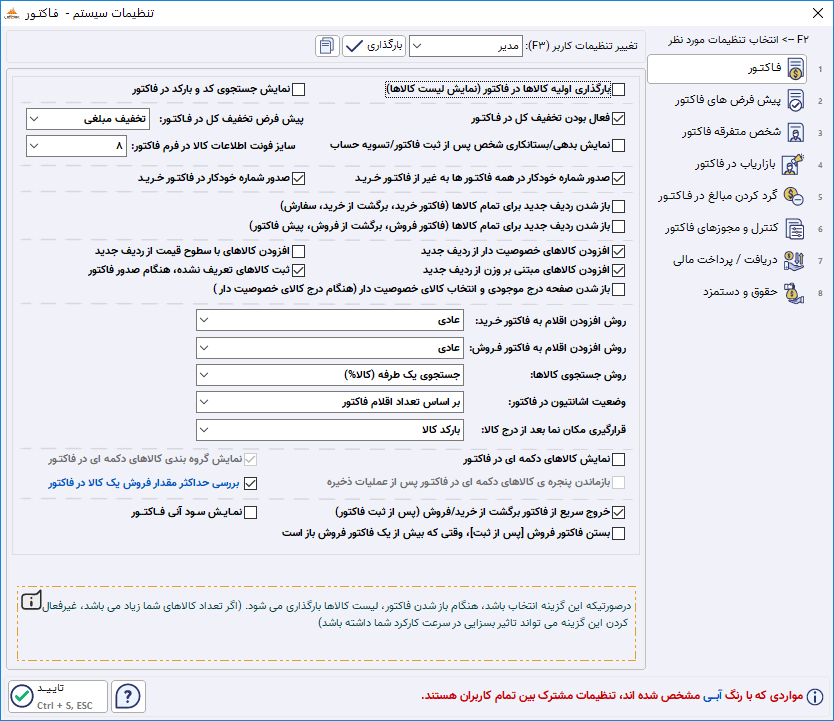Open وضعیت اشانتیون در فاکتور dropdown

pos(330,402)
